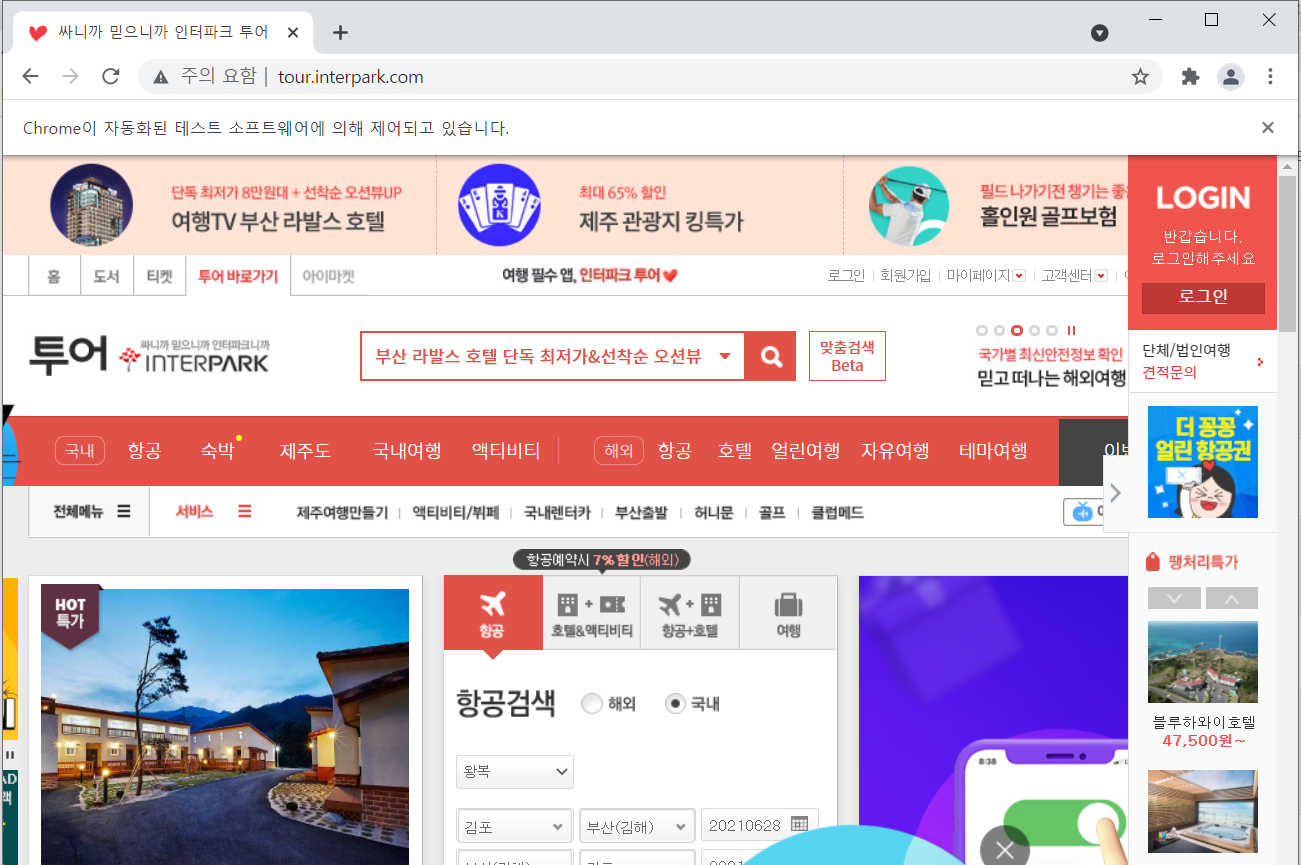Click the 회원가입 link

(x=905, y=276)
